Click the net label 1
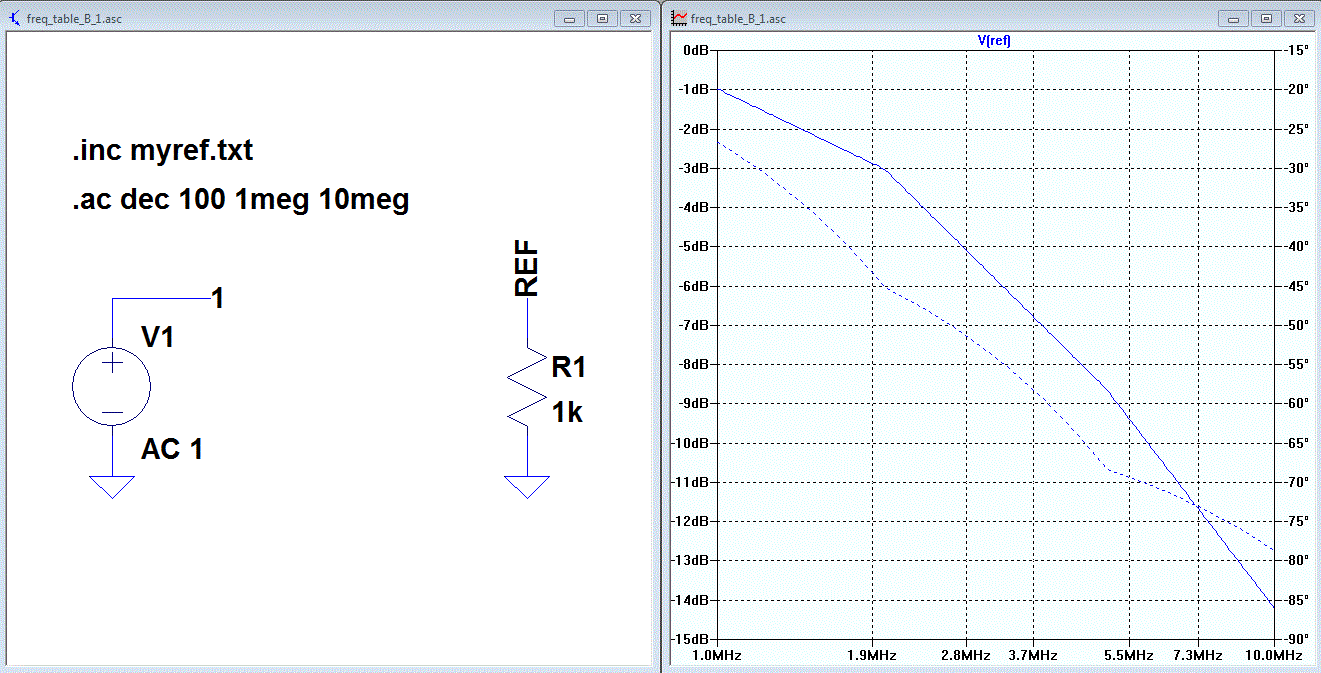 click(x=217, y=297)
